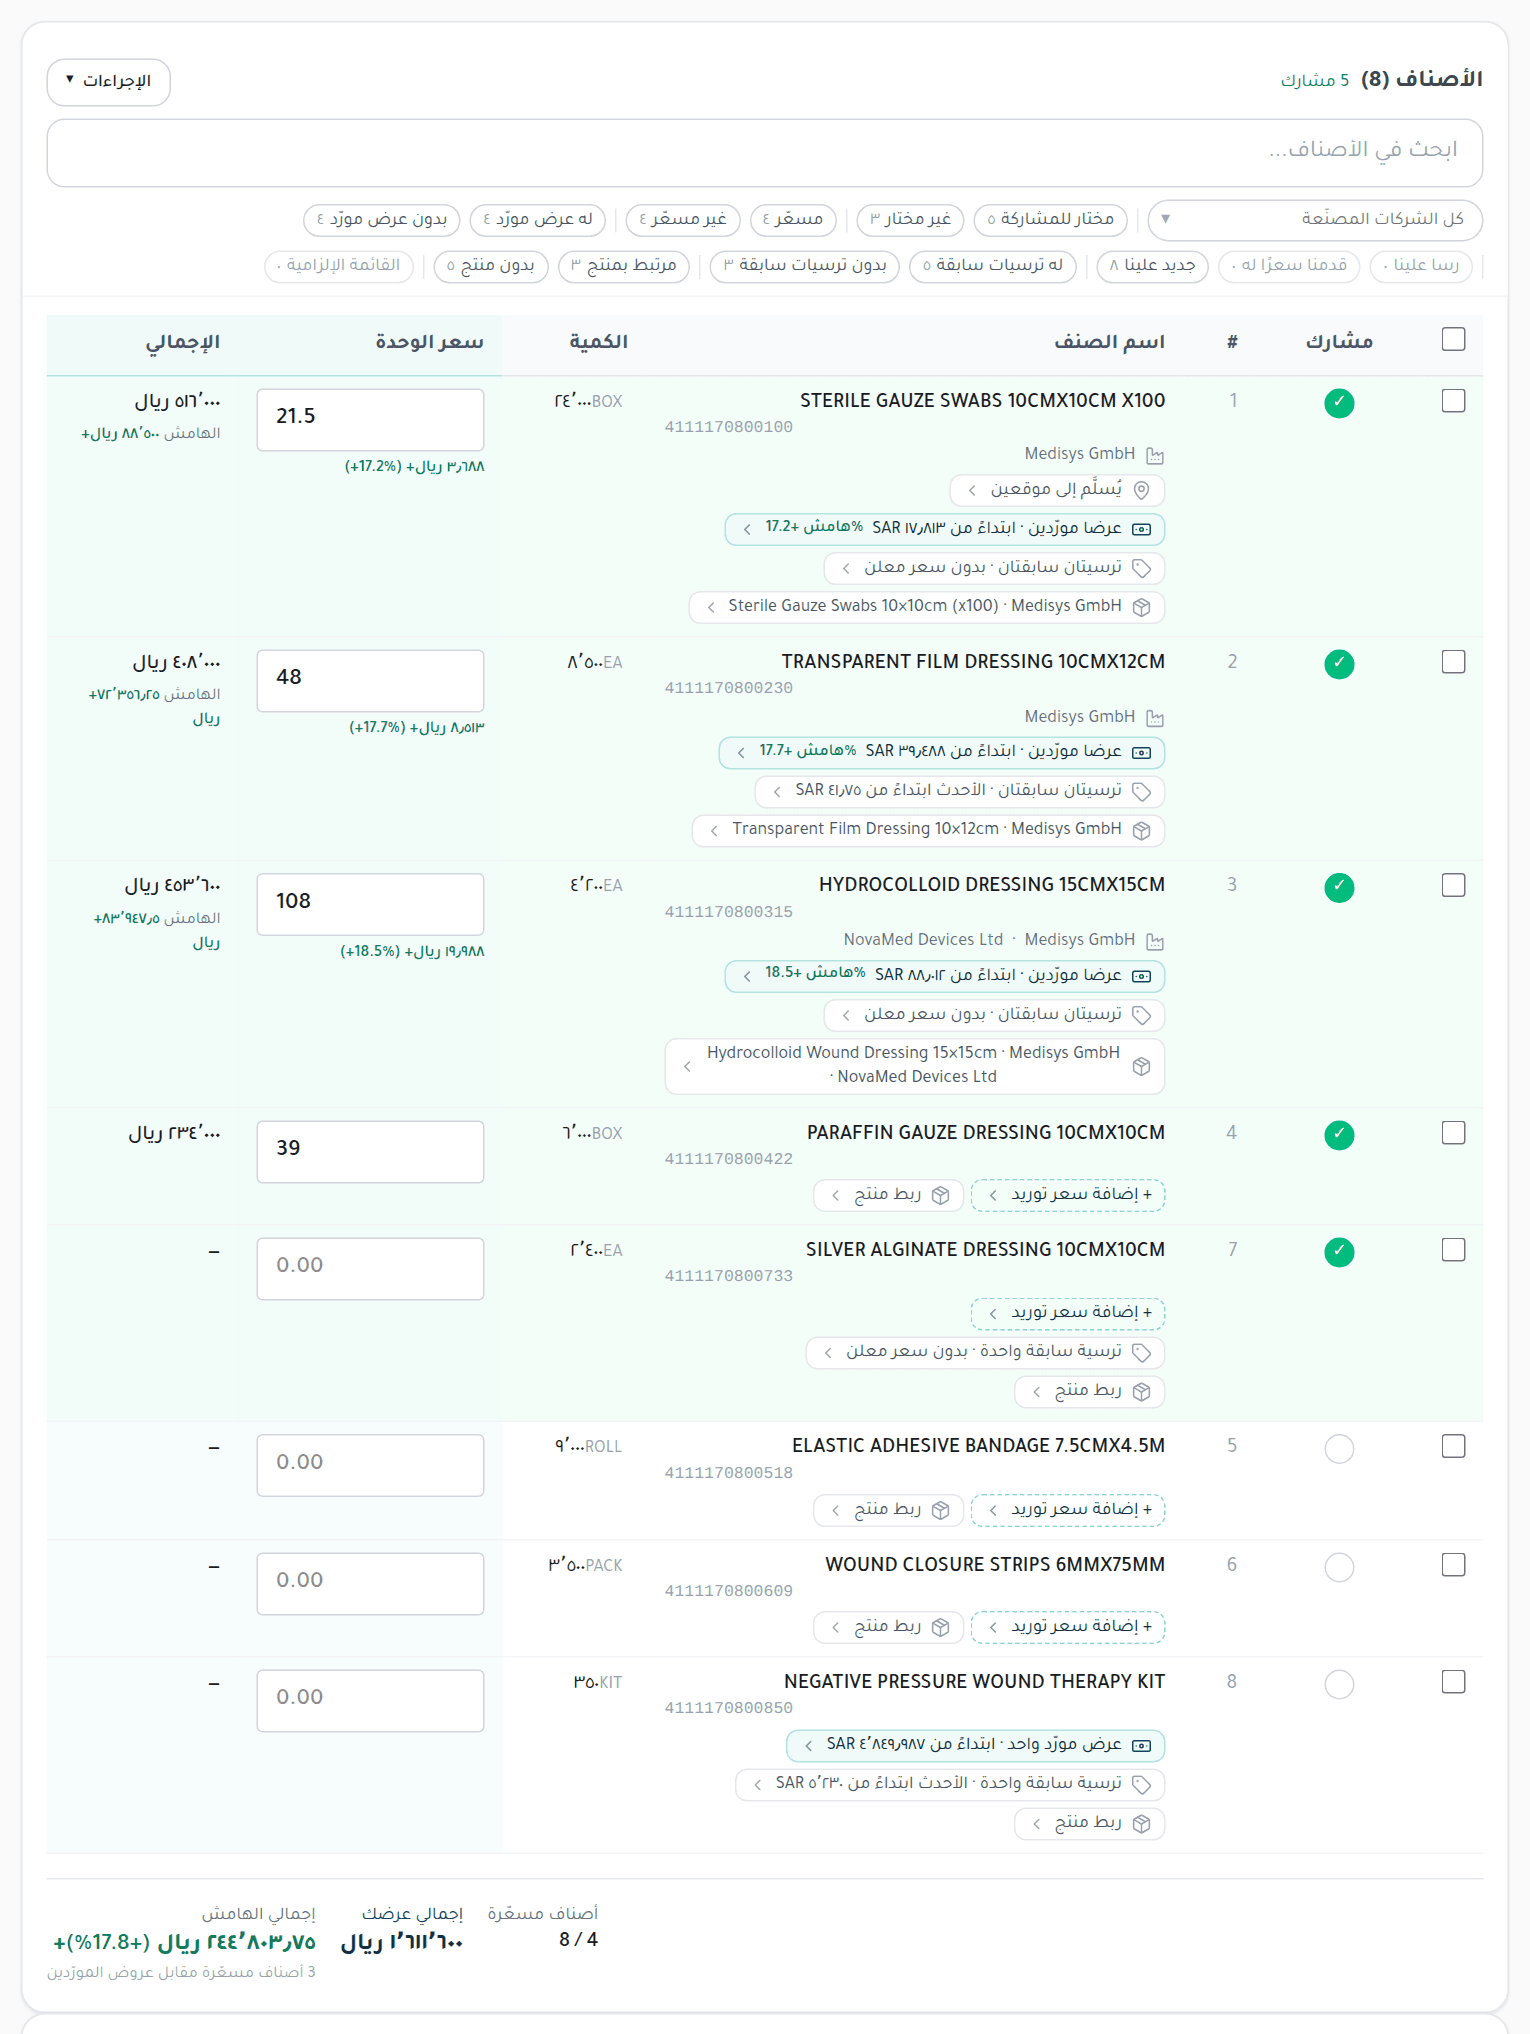Toggle participation check for Paraffin Gauze Dressing
Image resolution: width=1530 pixels, height=2034 pixels.
[1339, 1135]
